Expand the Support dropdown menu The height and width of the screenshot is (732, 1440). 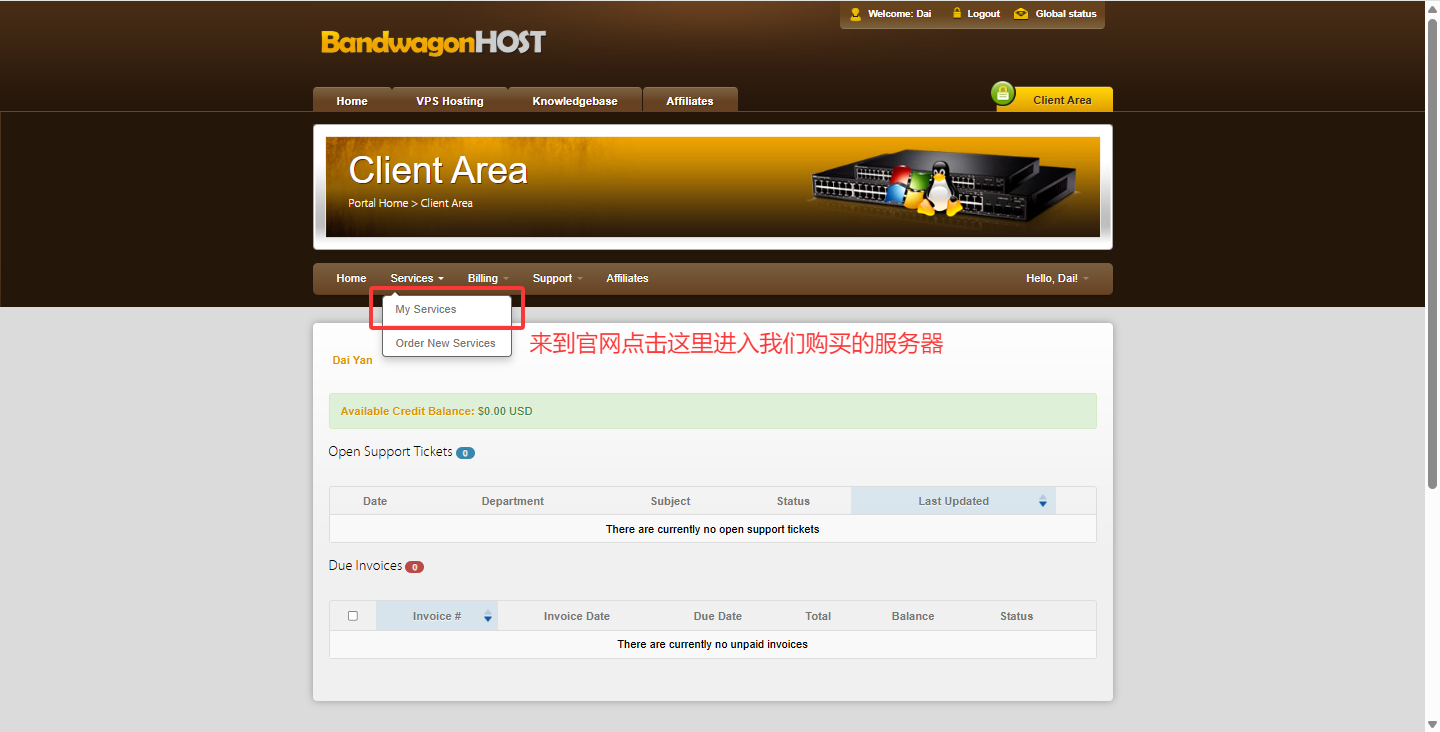click(557, 278)
